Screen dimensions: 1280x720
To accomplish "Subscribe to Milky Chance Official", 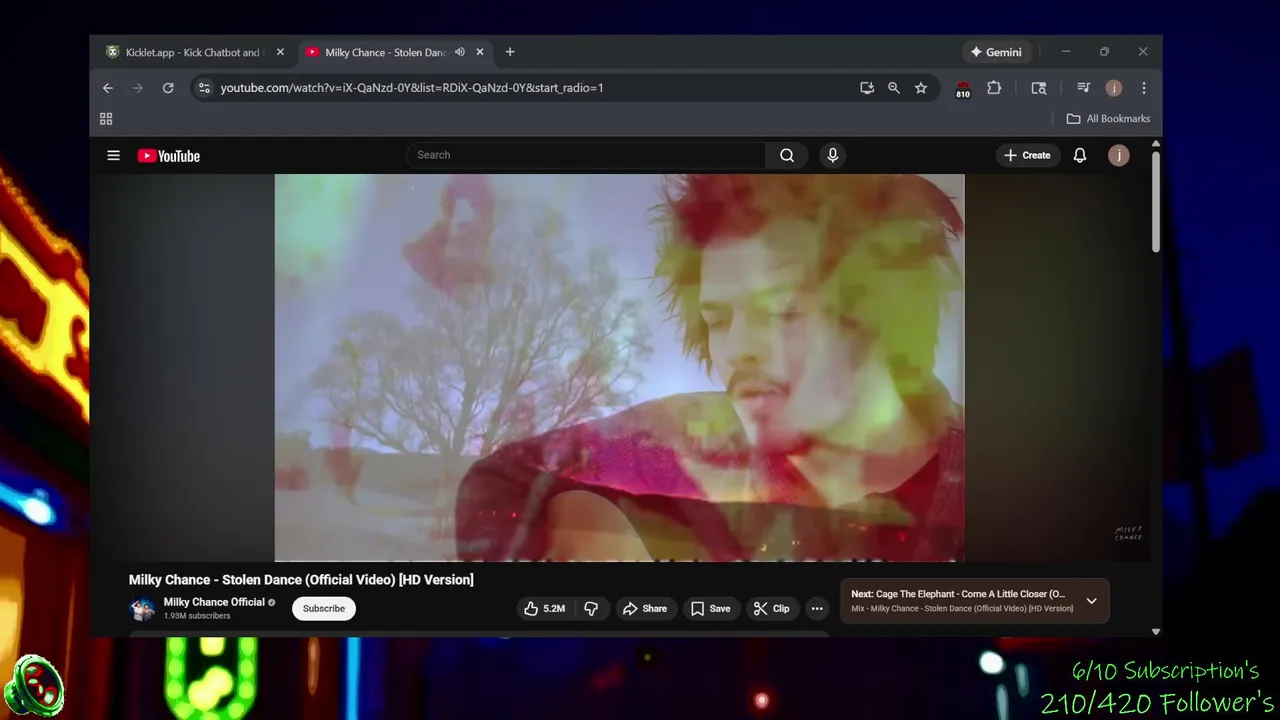I will point(324,608).
